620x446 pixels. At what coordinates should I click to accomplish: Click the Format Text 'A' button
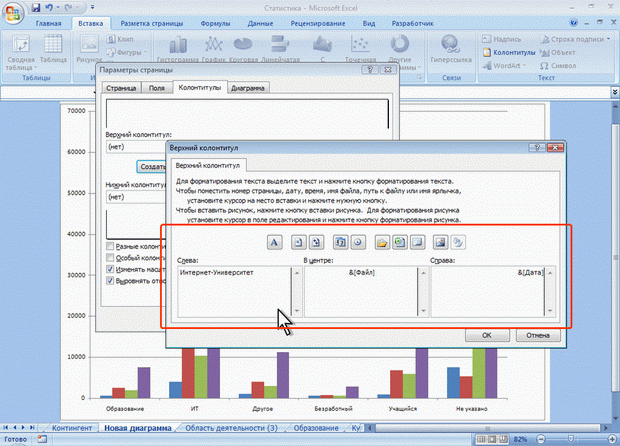[275, 242]
